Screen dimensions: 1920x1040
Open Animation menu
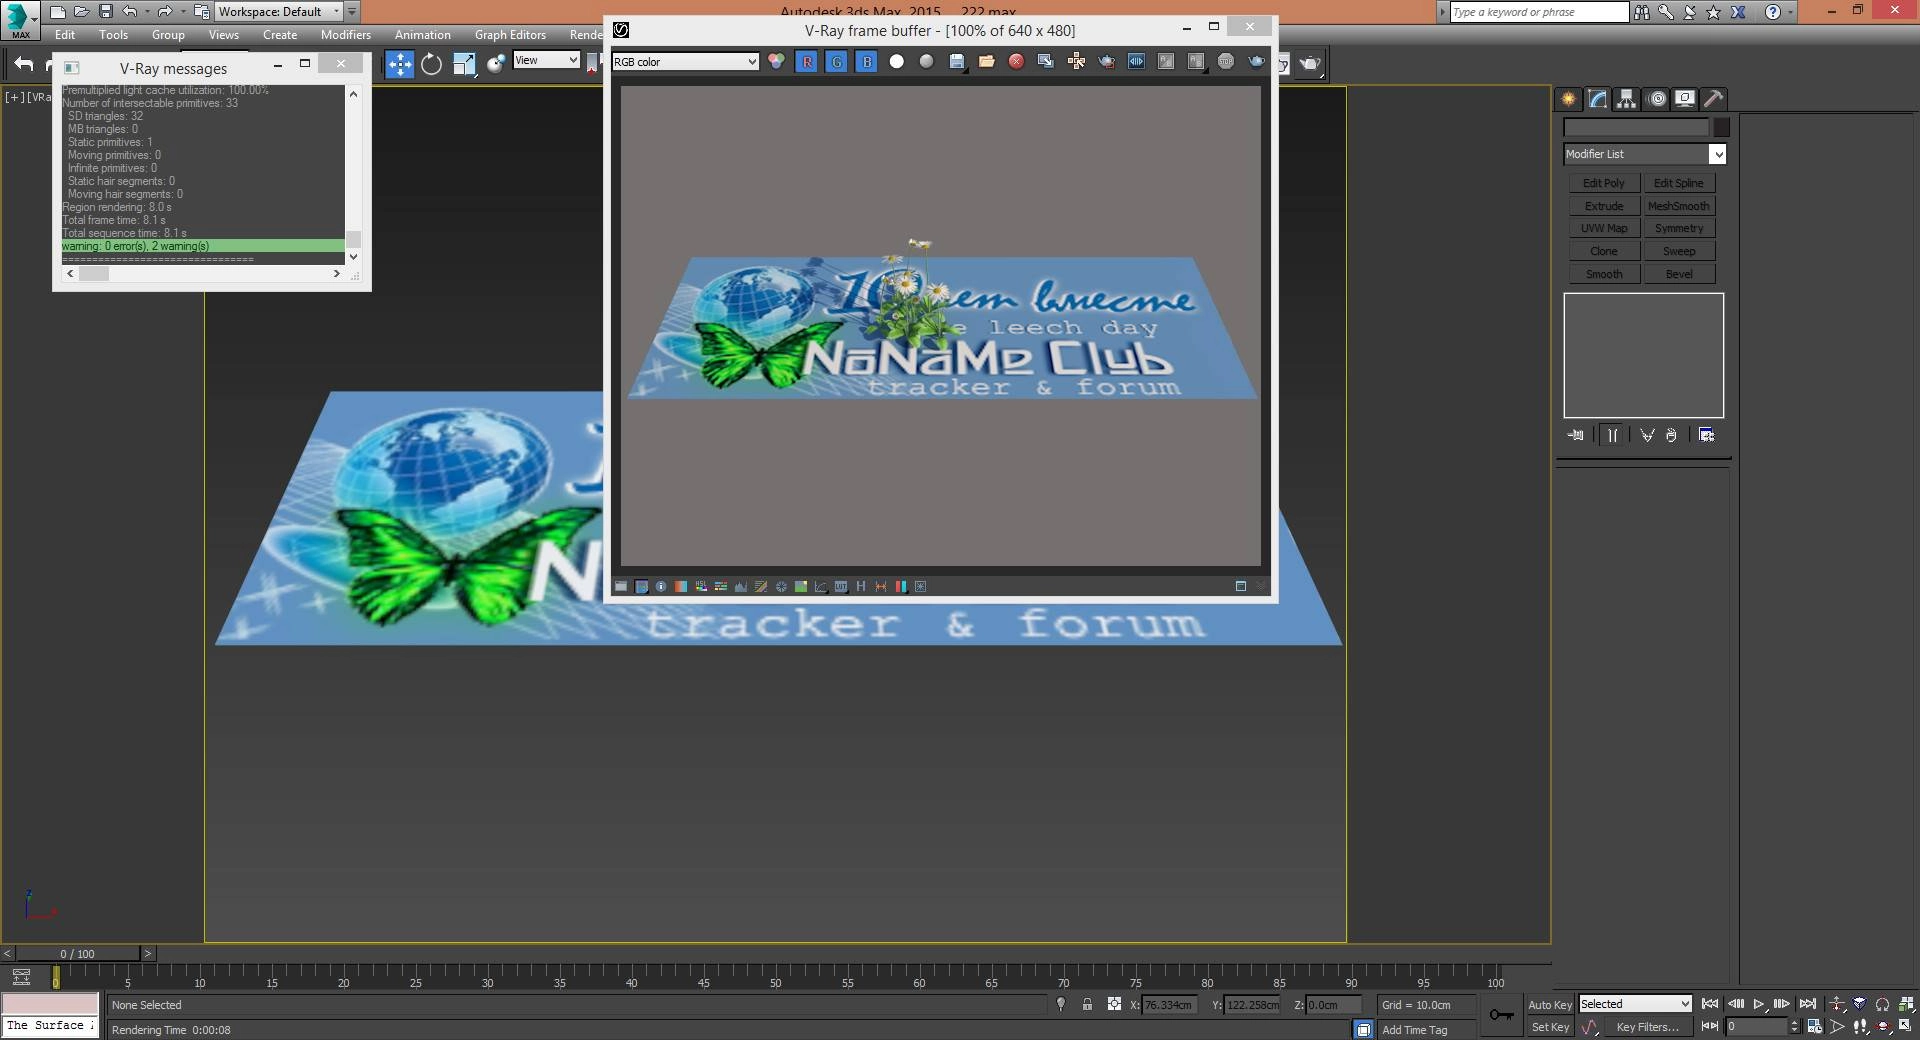422,35
